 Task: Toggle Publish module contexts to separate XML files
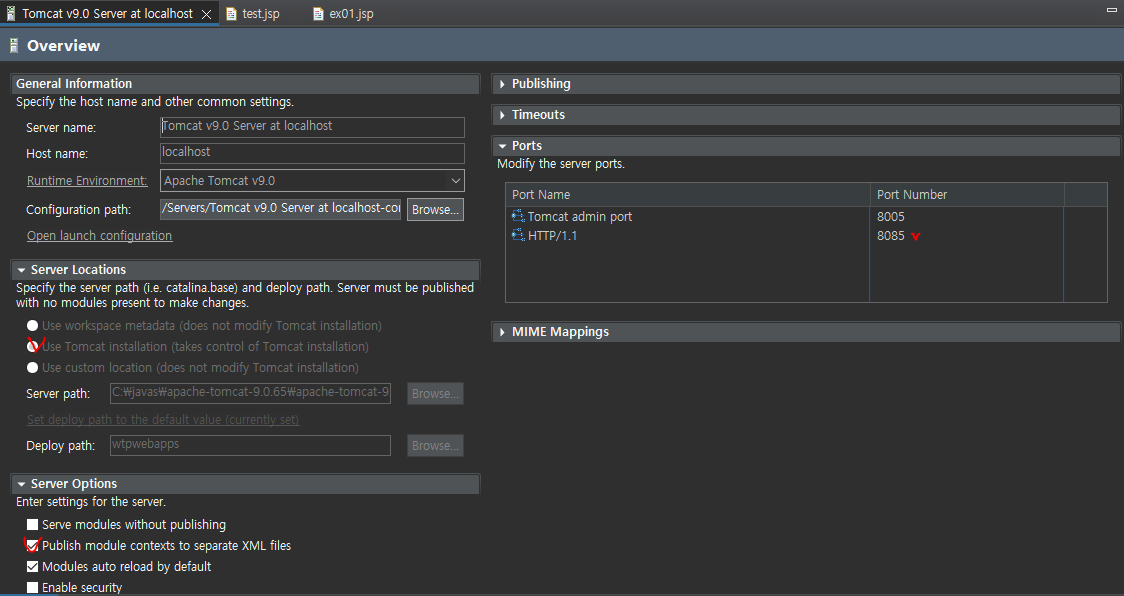point(32,546)
